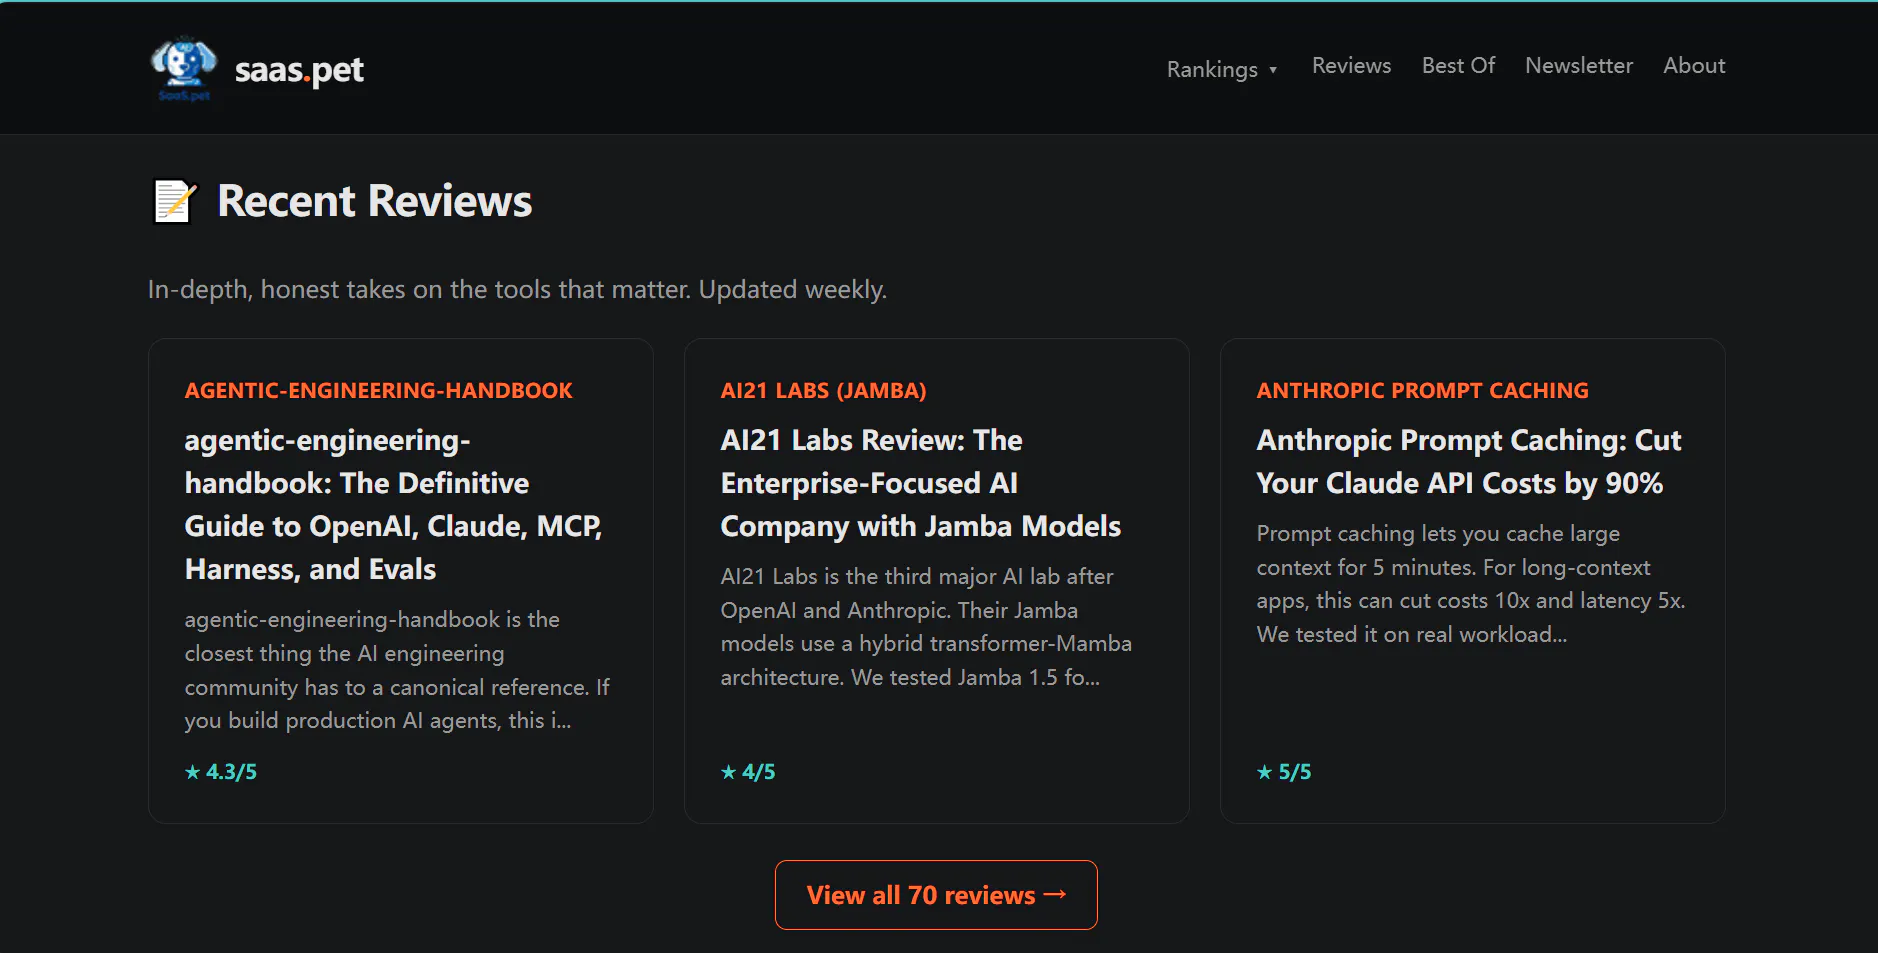Click the agentic-engineering-handbook review excerpt
Viewport: 1878px width, 953px height.
click(x=398, y=670)
